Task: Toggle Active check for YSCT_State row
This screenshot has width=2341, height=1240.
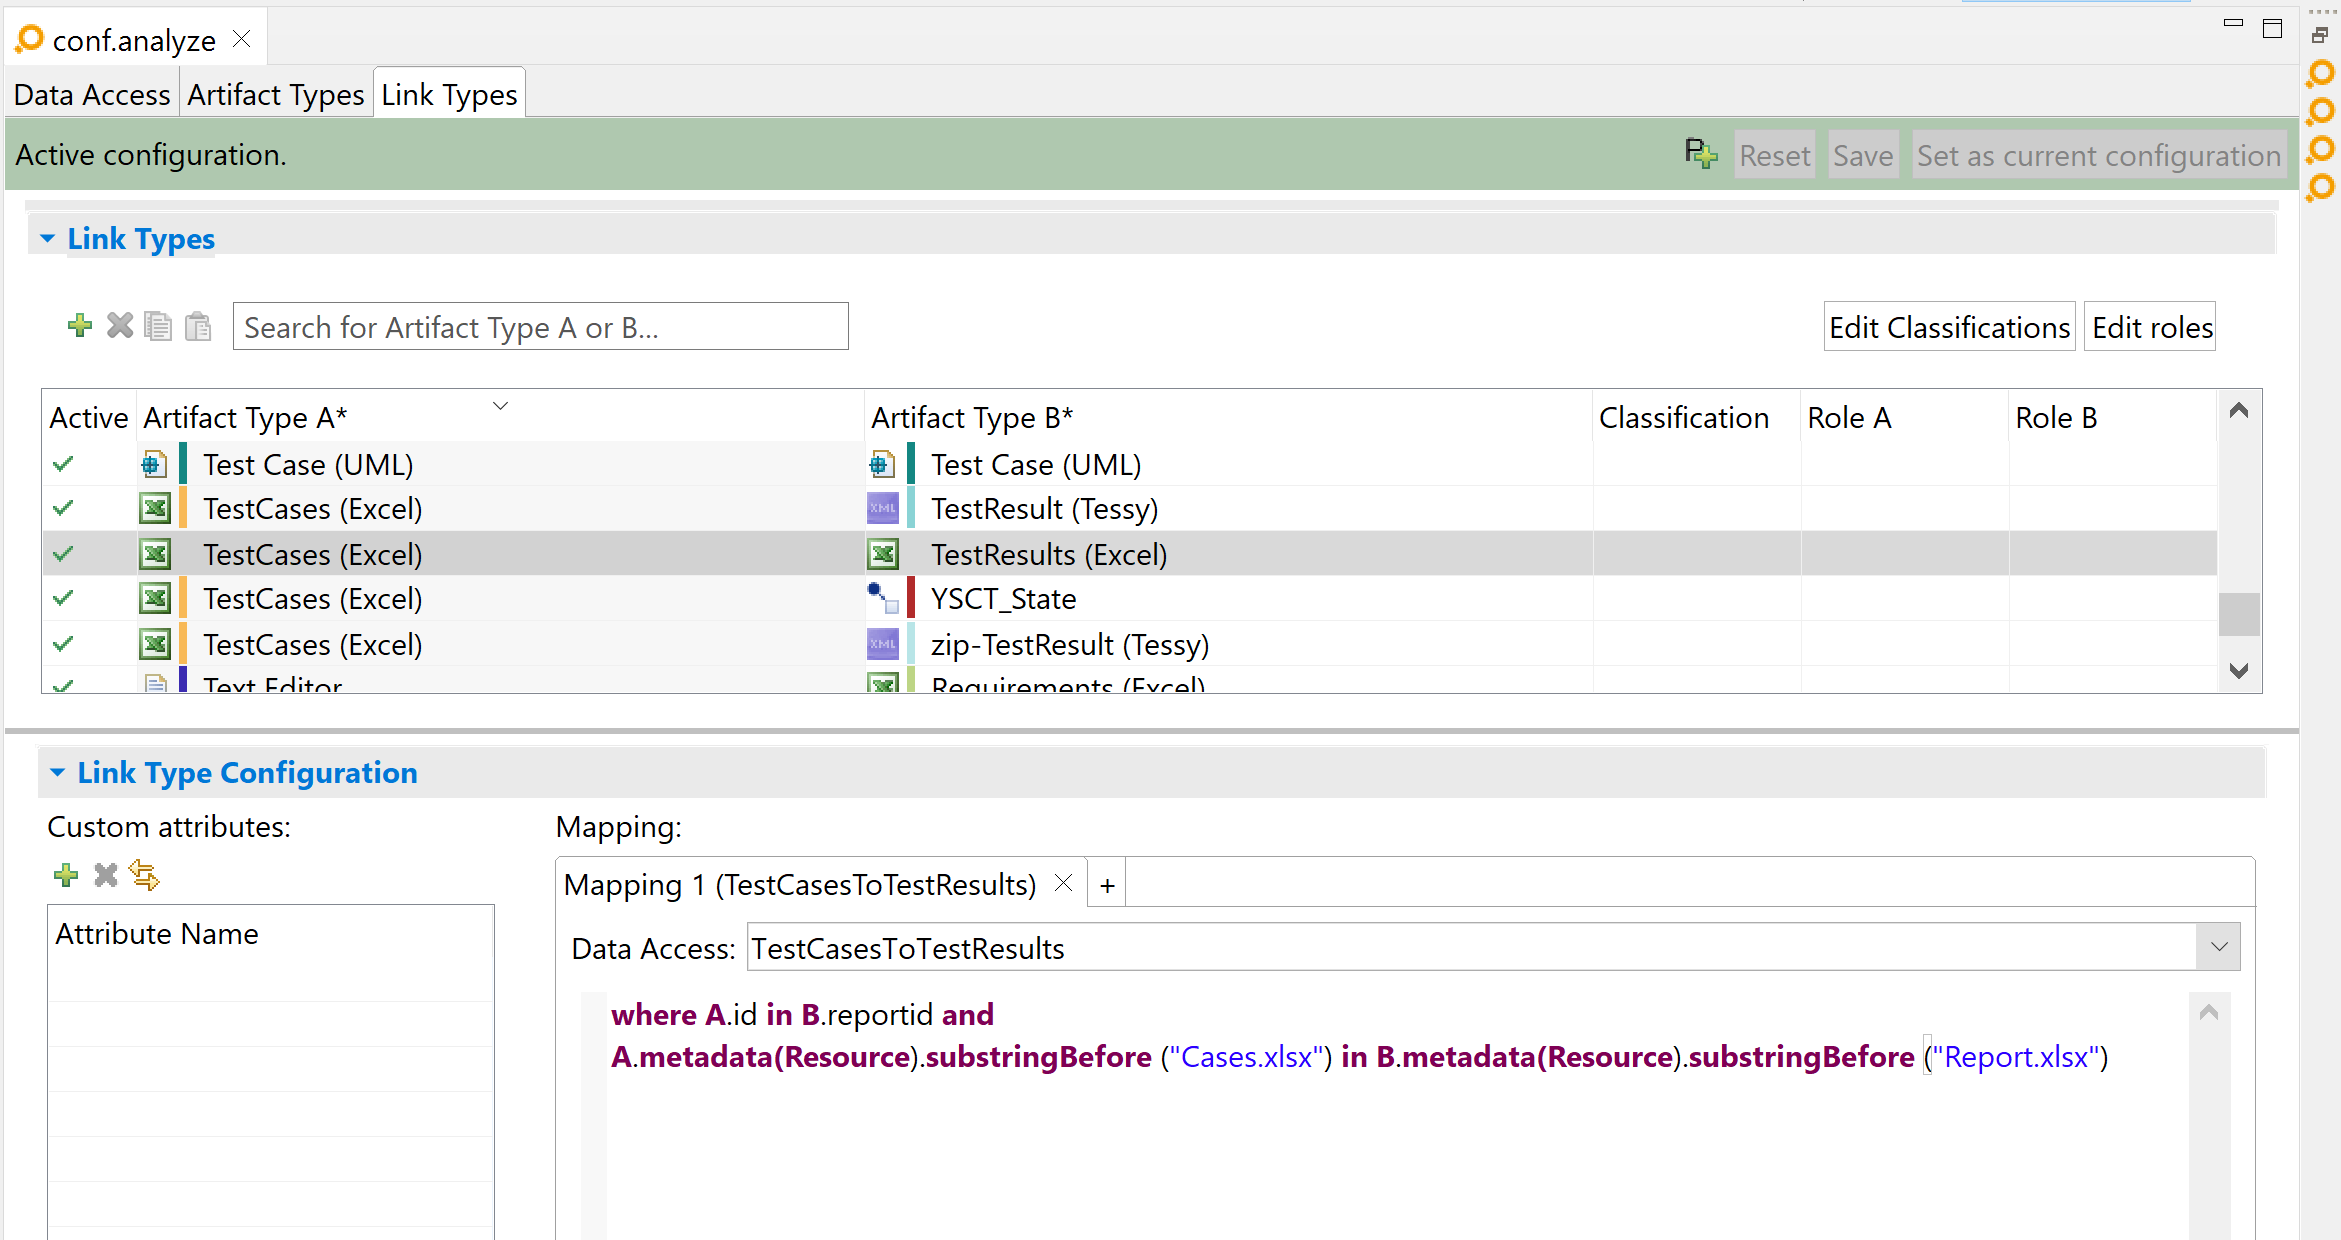Action: (x=63, y=598)
